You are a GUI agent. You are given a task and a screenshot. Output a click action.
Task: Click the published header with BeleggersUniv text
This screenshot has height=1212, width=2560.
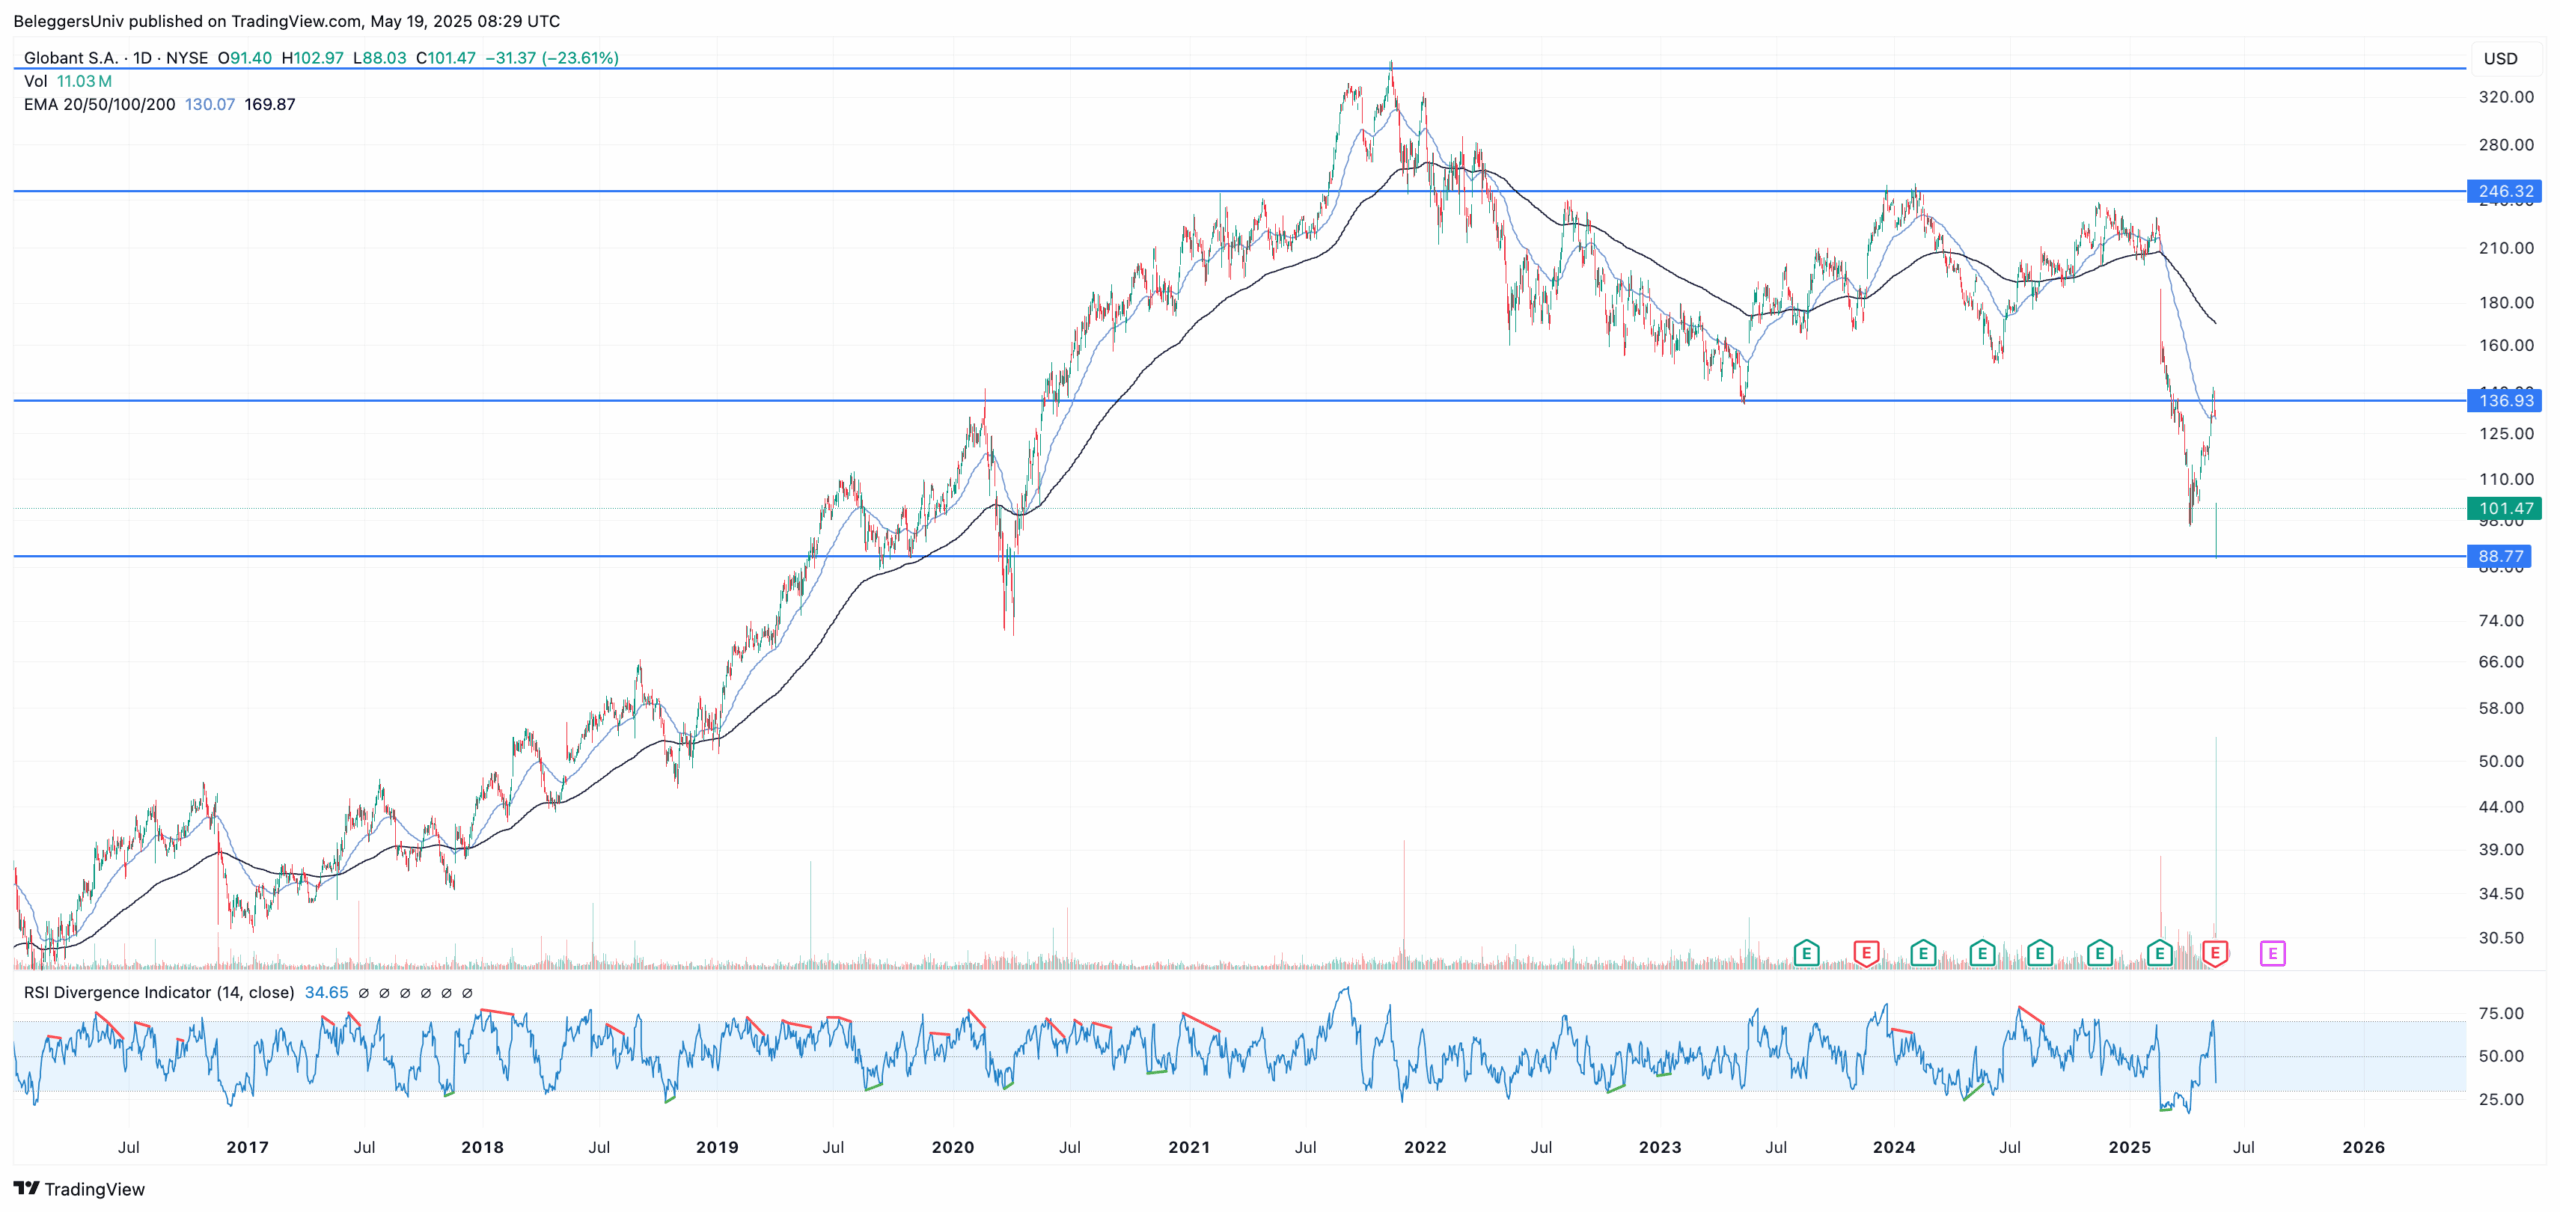coord(286,21)
